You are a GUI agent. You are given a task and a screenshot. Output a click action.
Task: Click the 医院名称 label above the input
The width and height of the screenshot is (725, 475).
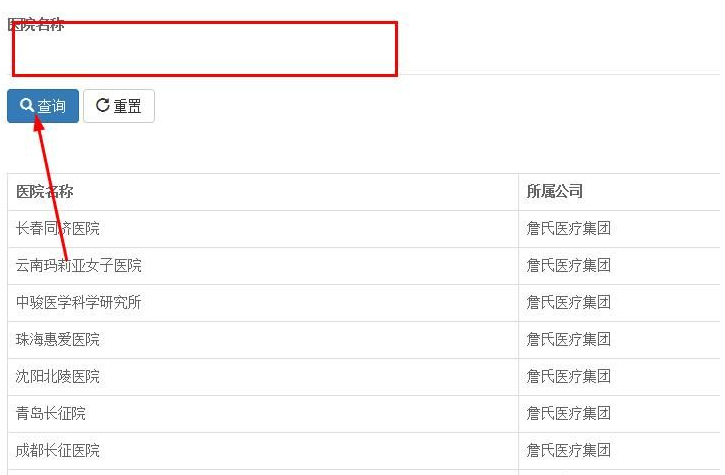pos(36,24)
